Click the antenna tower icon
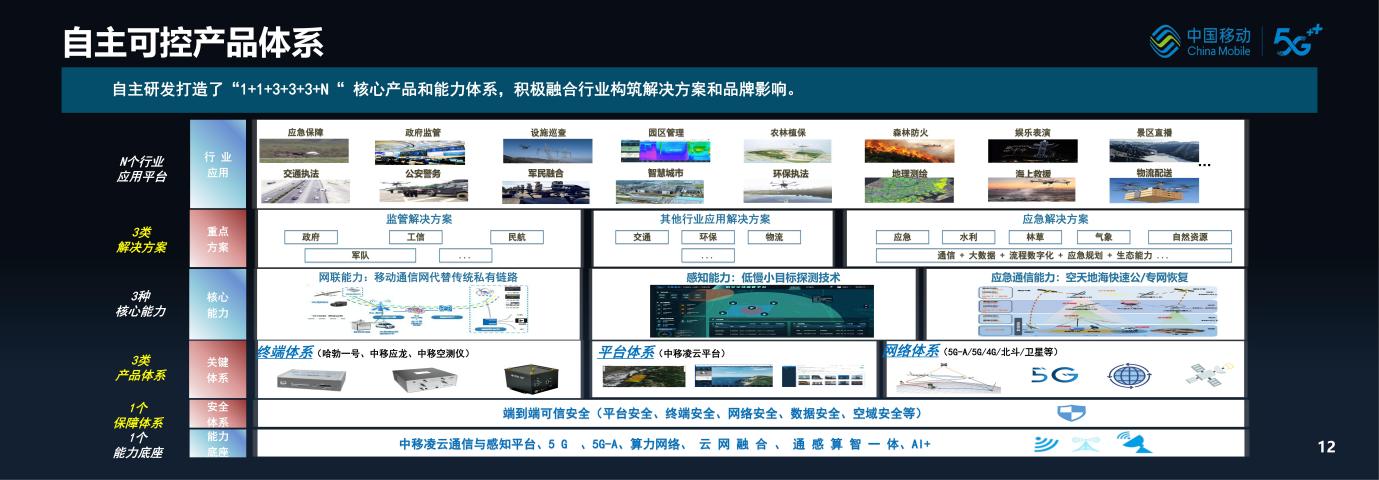 1086,443
